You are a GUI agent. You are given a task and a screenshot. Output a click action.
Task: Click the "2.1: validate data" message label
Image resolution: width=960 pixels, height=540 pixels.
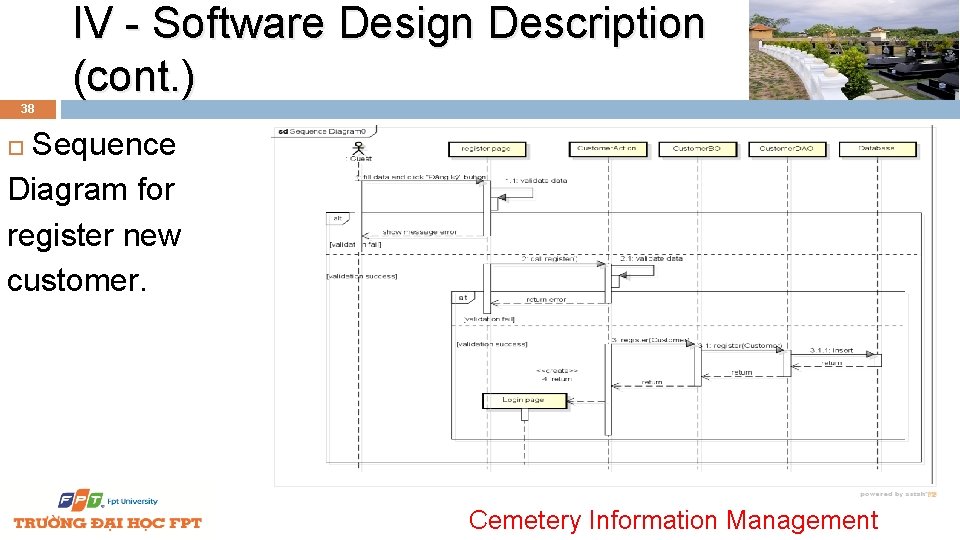pyautogui.click(x=651, y=258)
